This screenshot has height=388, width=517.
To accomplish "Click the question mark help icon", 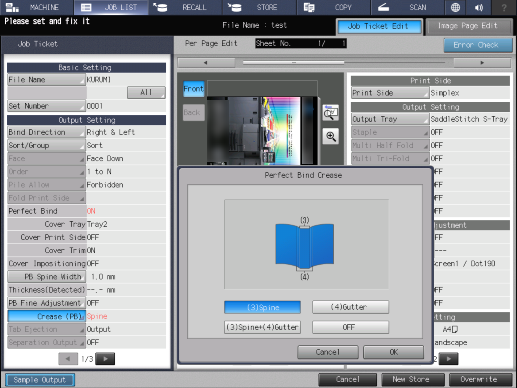I will 504,7.
